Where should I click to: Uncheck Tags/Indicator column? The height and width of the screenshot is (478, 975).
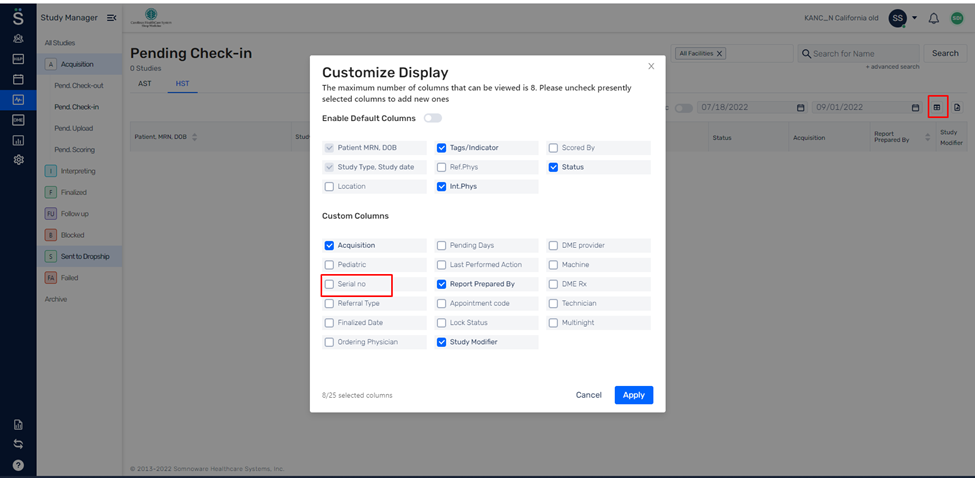pos(441,148)
